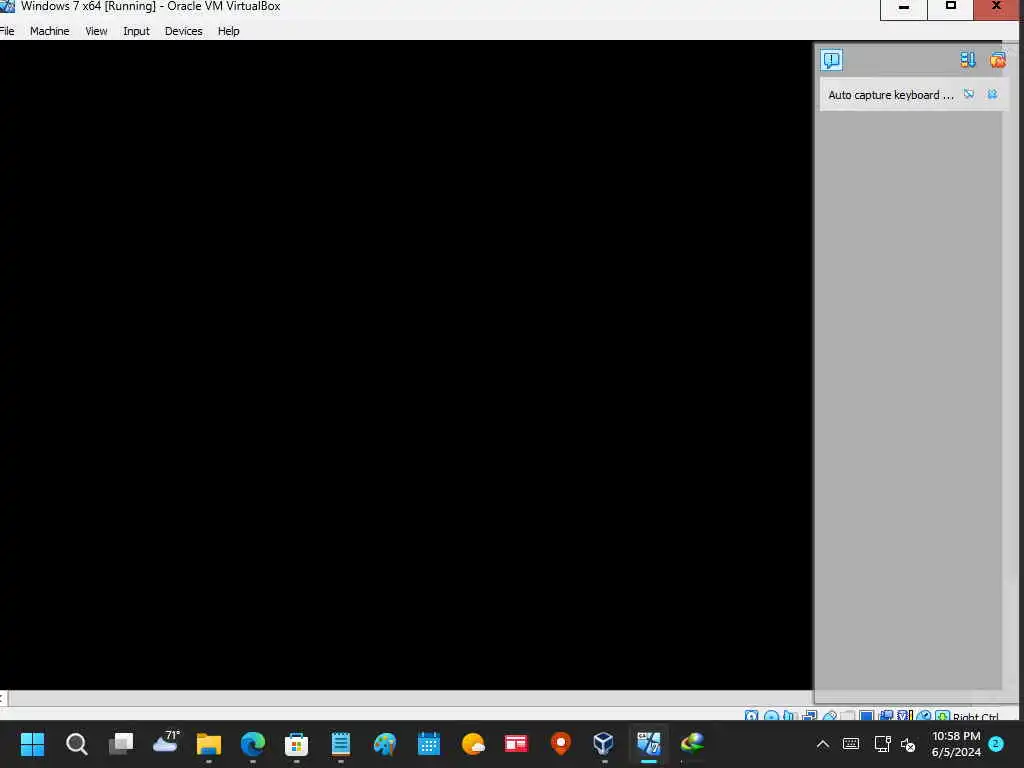Open the Windows Start menu
The width and height of the screenshot is (1024, 768).
point(32,744)
